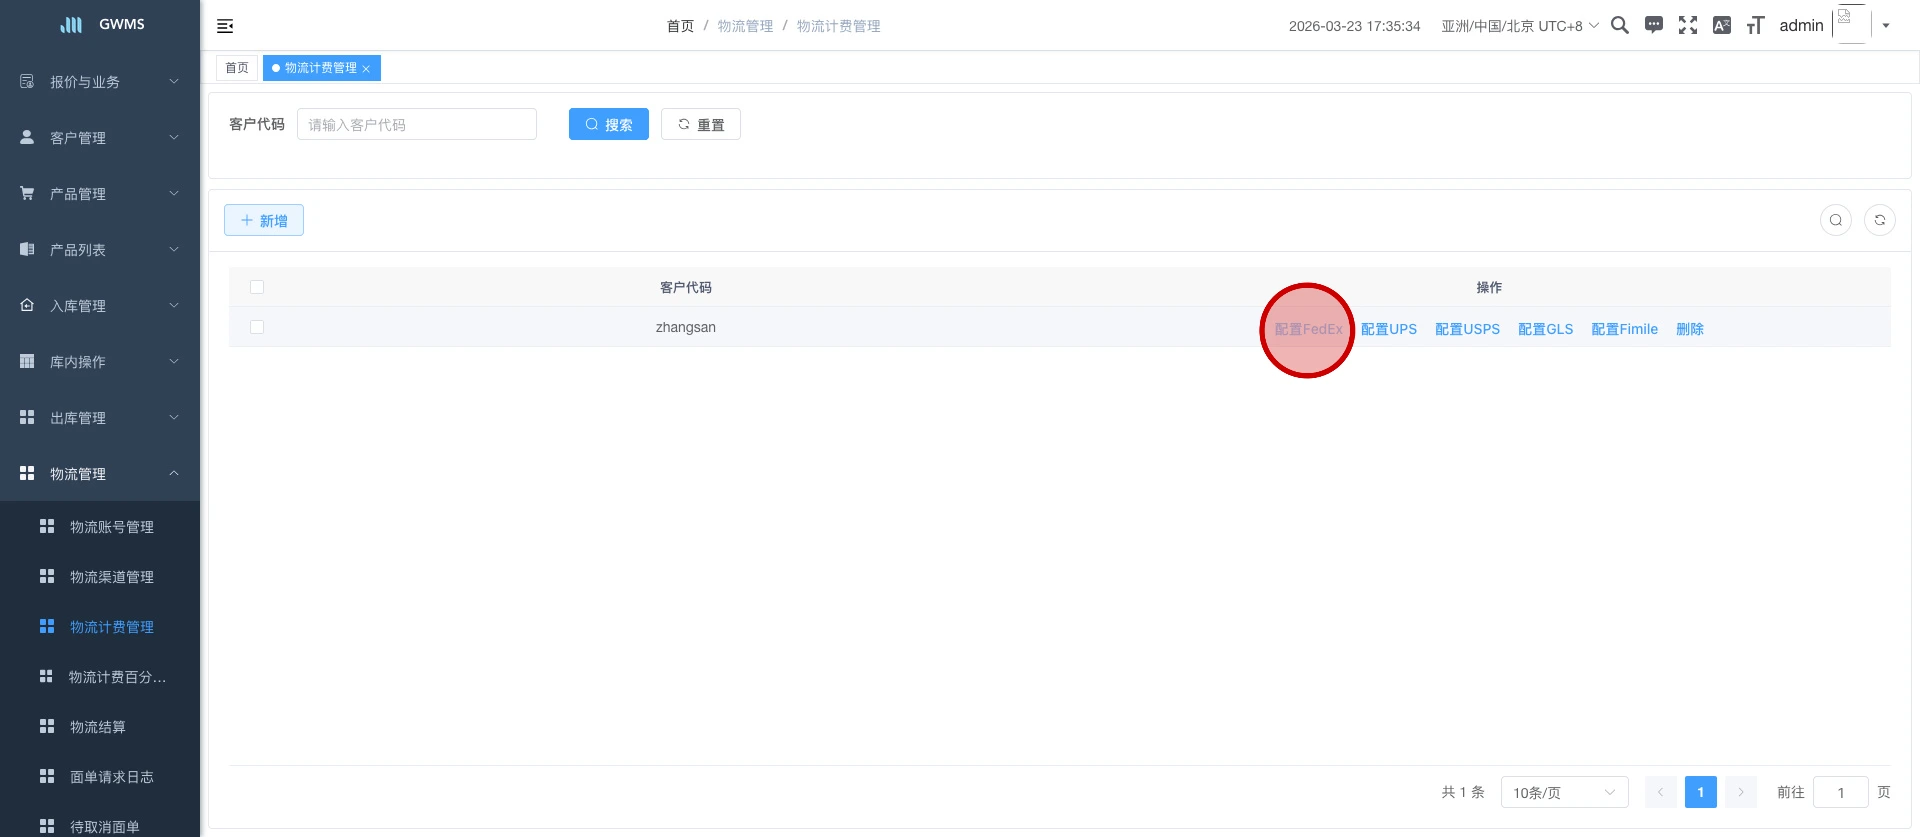Select the 物流计费管理 open tab
The width and height of the screenshot is (1920, 837).
coord(320,68)
